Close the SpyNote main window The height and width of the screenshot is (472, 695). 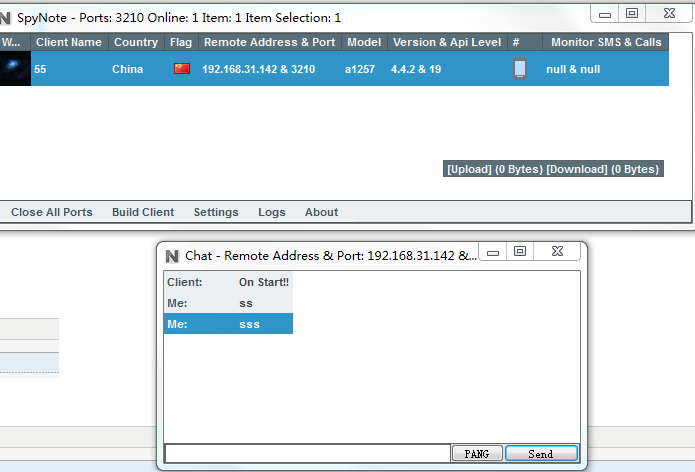[669, 13]
